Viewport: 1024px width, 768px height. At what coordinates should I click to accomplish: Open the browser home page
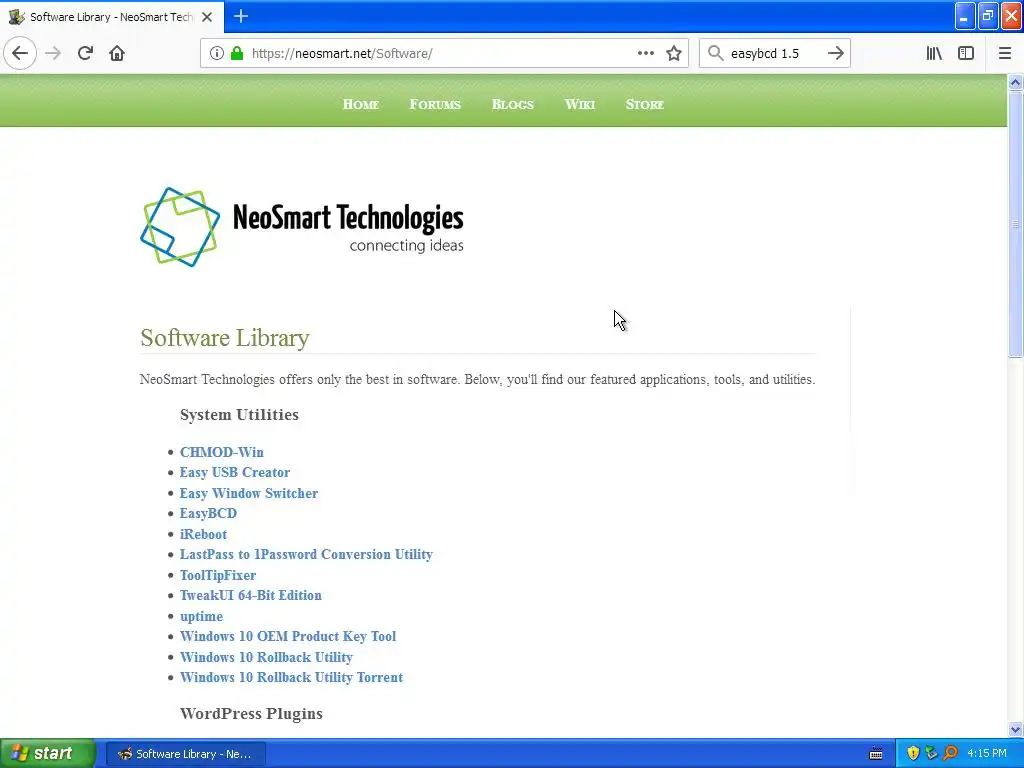[x=117, y=54]
